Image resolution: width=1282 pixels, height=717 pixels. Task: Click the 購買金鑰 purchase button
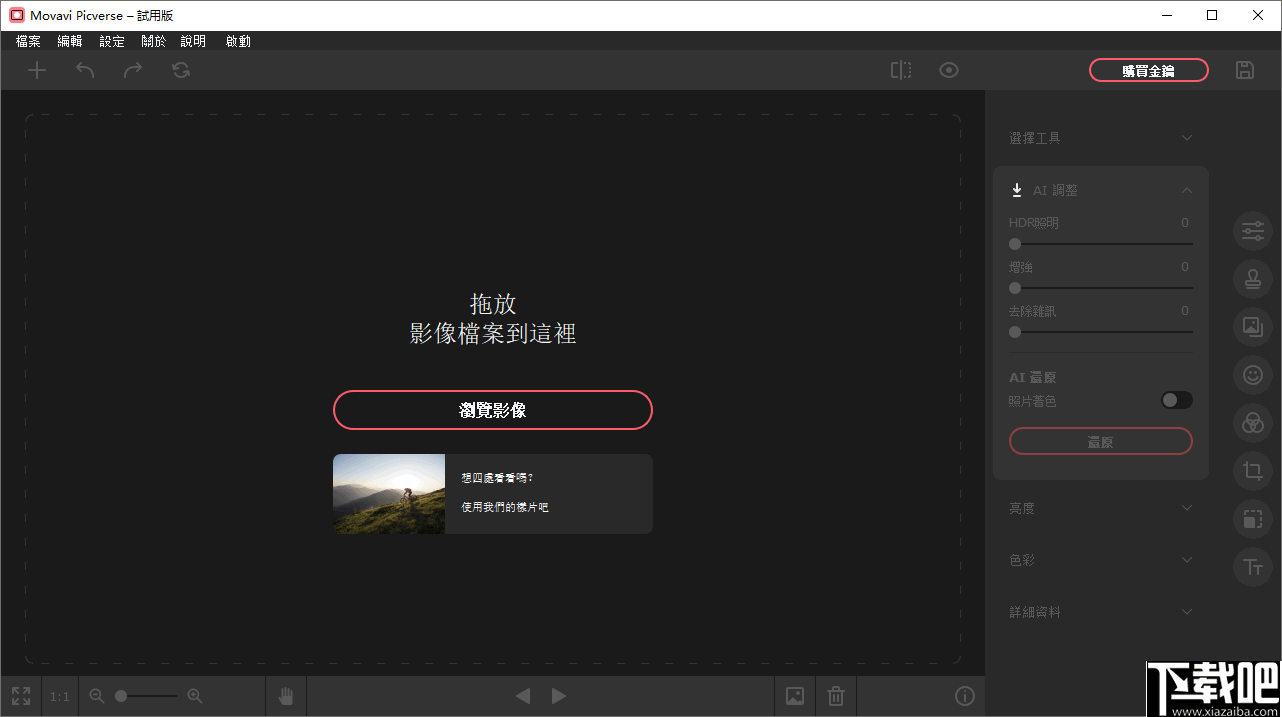pyautogui.click(x=1148, y=70)
